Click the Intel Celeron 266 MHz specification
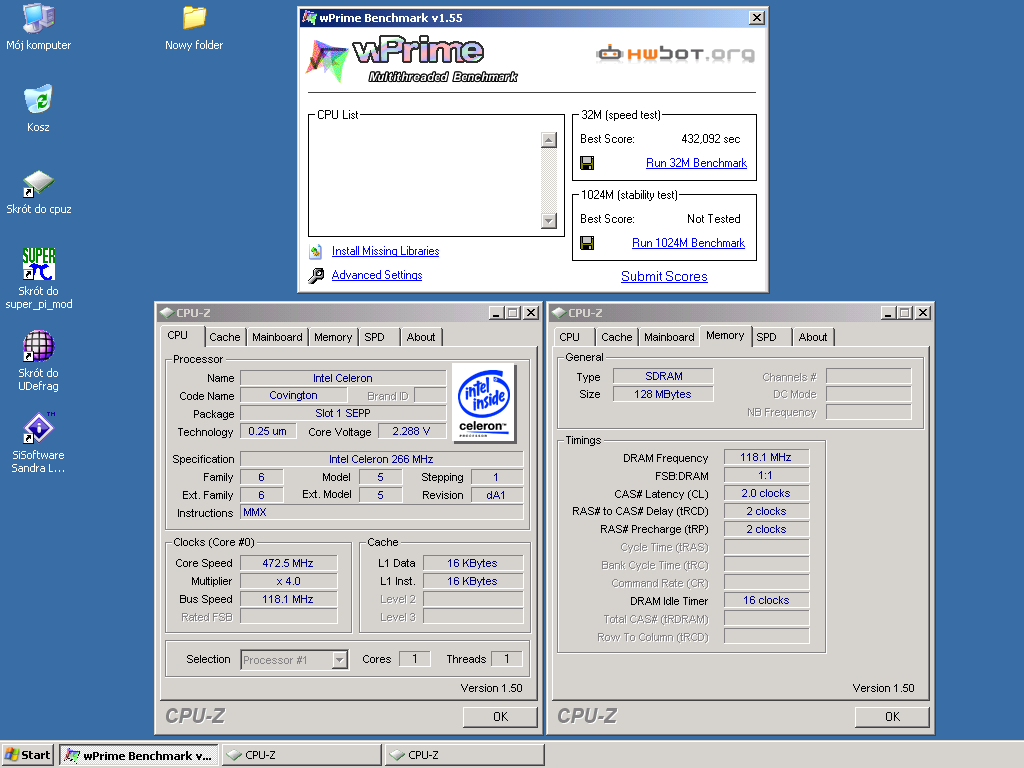 point(381,459)
